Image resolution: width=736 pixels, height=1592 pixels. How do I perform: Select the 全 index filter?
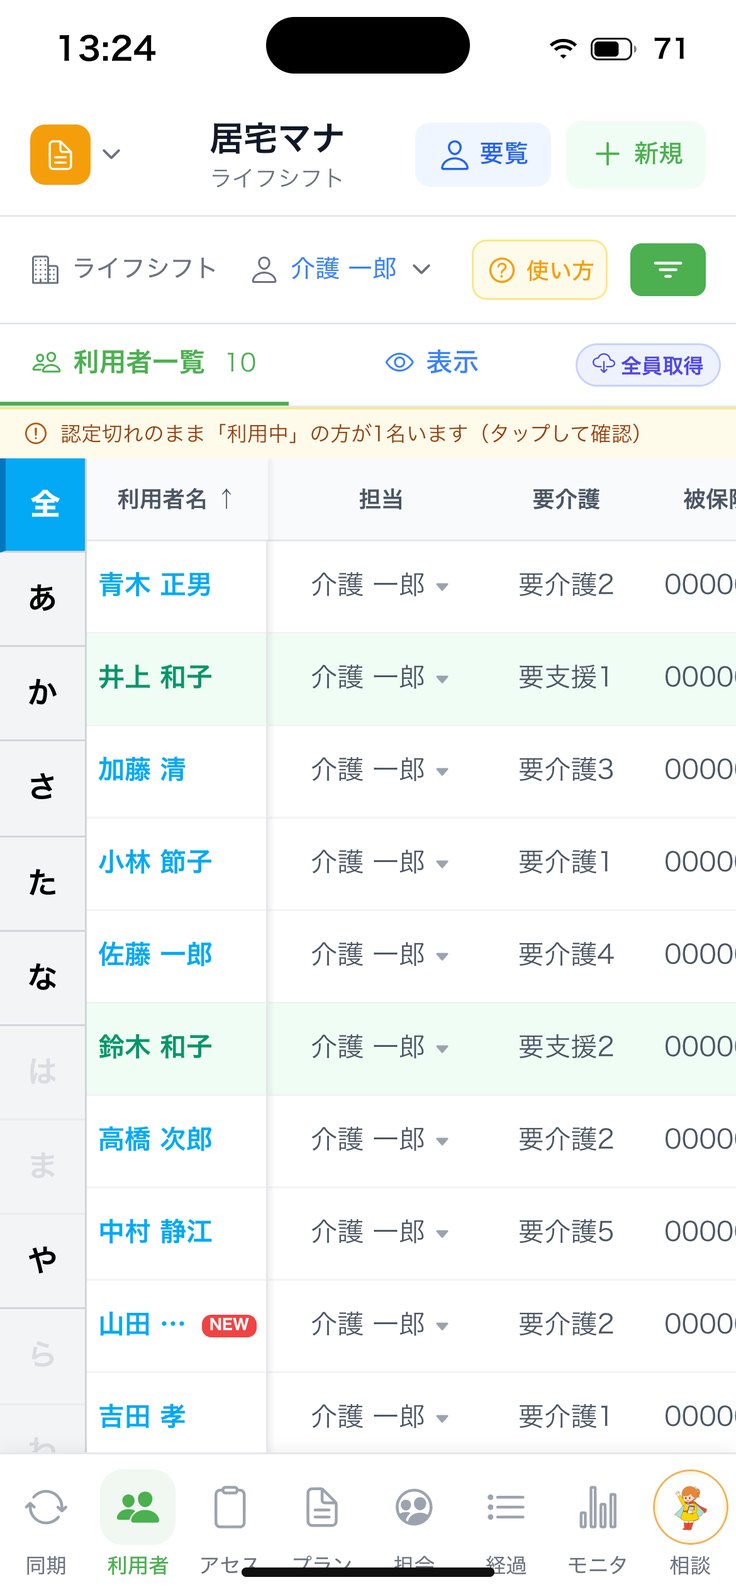click(x=43, y=504)
